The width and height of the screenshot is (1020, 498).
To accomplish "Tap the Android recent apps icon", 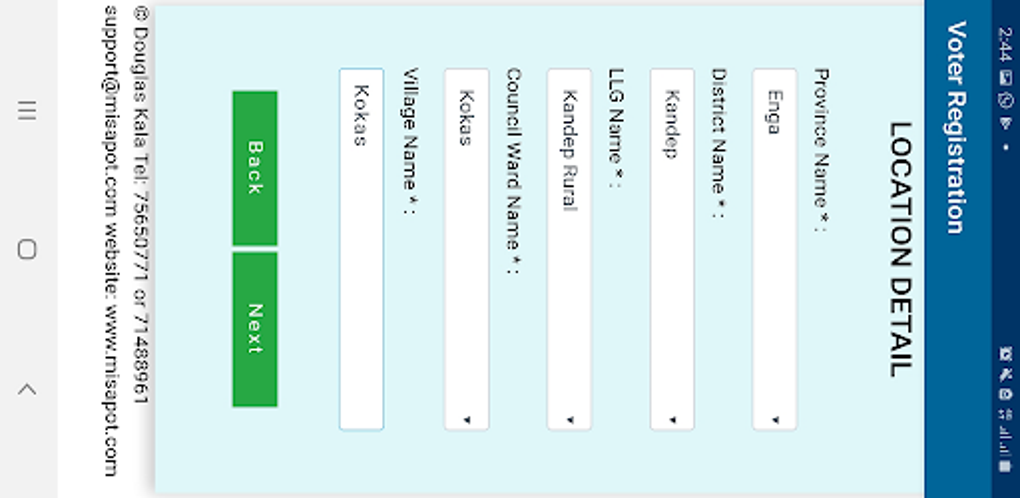I will [x=27, y=110].
